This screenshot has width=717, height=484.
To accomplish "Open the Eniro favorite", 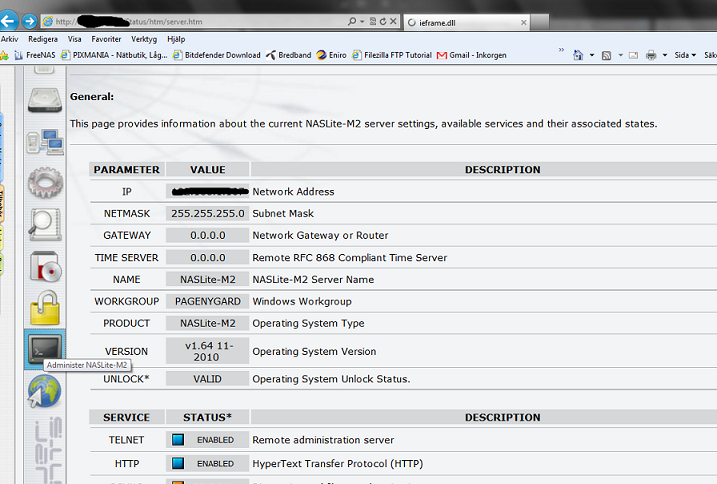I will tap(332, 55).
